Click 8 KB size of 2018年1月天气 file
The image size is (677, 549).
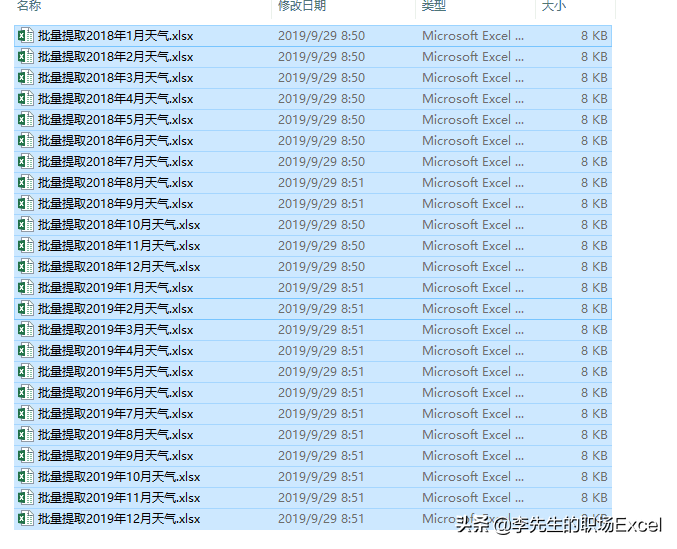click(x=594, y=36)
